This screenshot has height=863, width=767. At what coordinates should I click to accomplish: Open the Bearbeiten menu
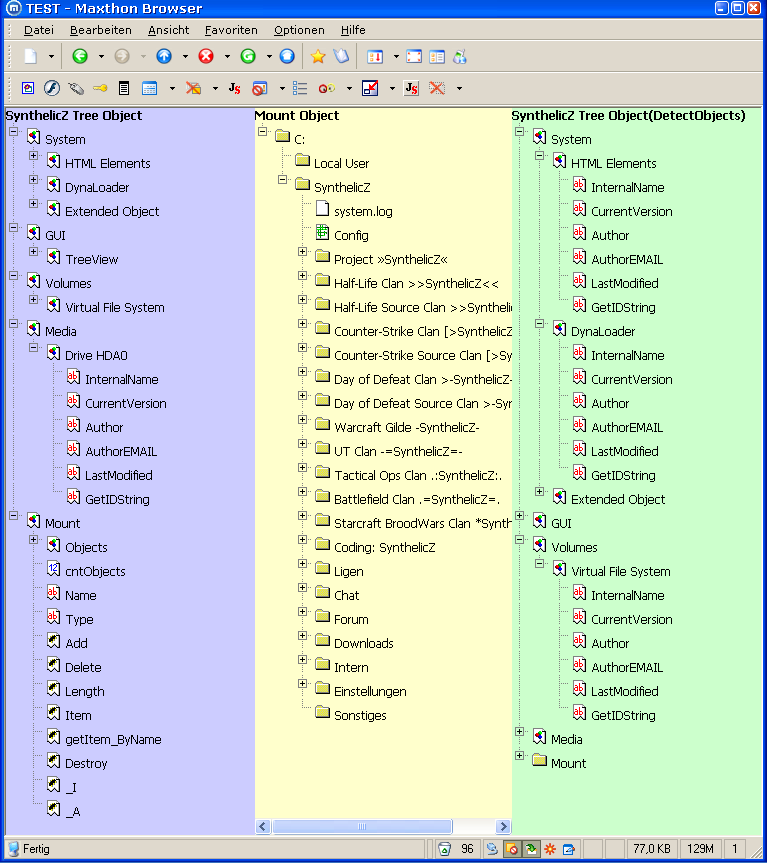click(x=101, y=30)
